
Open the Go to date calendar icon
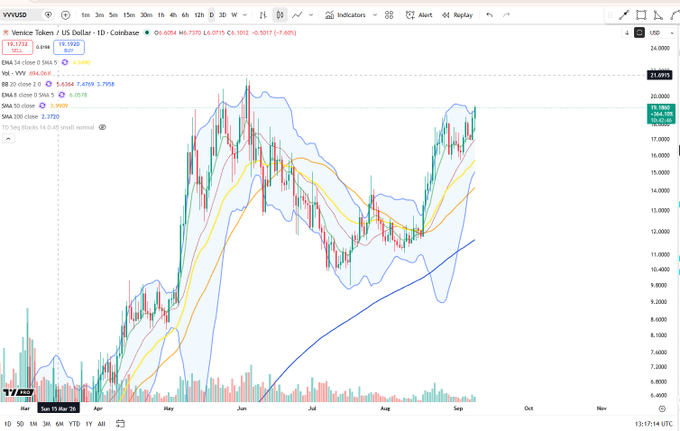(x=120, y=424)
